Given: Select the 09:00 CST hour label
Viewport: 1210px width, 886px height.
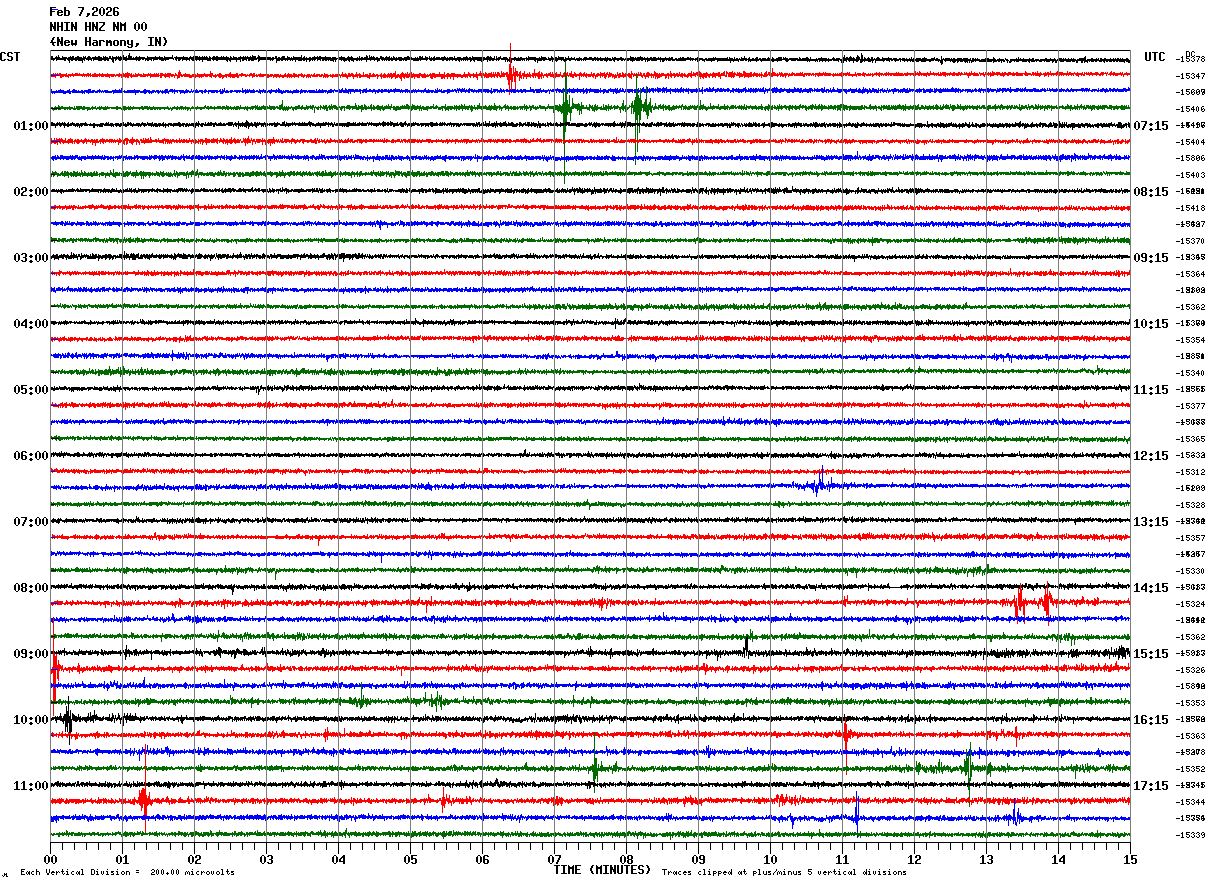Looking at the screenshot, I should (x=31, y=654).
